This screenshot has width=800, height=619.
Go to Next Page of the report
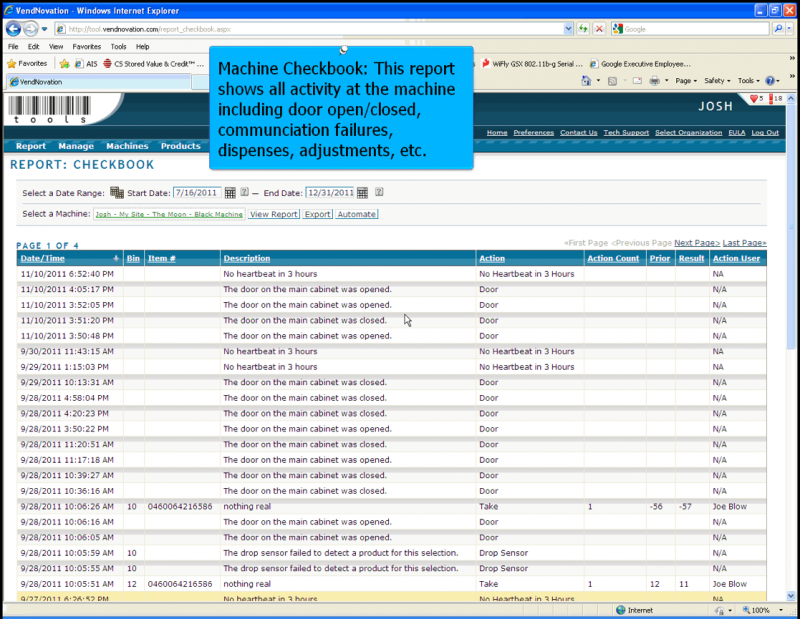tap(697, 243)
